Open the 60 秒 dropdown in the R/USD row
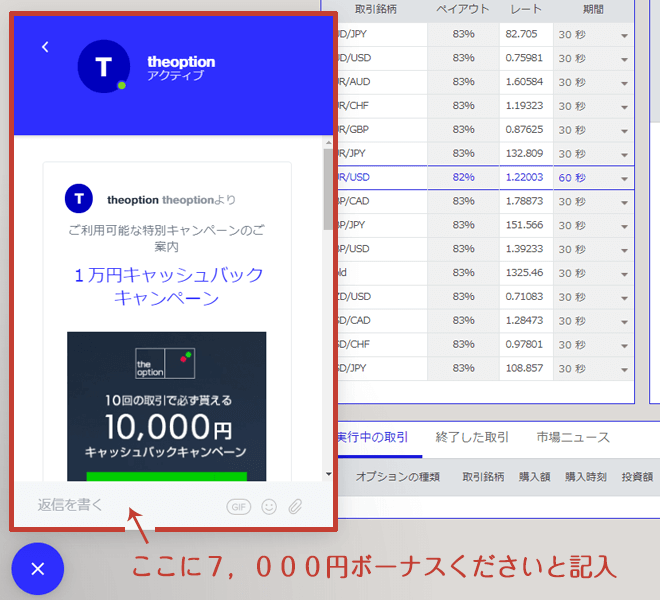The width and height of the screenshot is (660, 600). [593, 178]
